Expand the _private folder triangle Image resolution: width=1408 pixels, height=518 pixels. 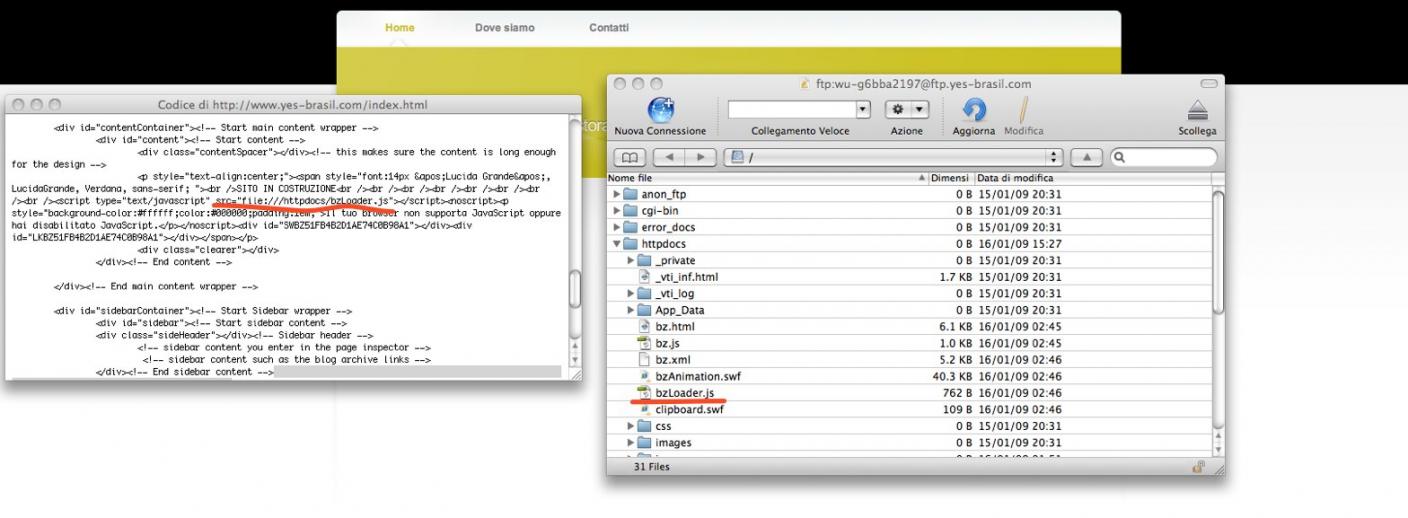[631, 260]
